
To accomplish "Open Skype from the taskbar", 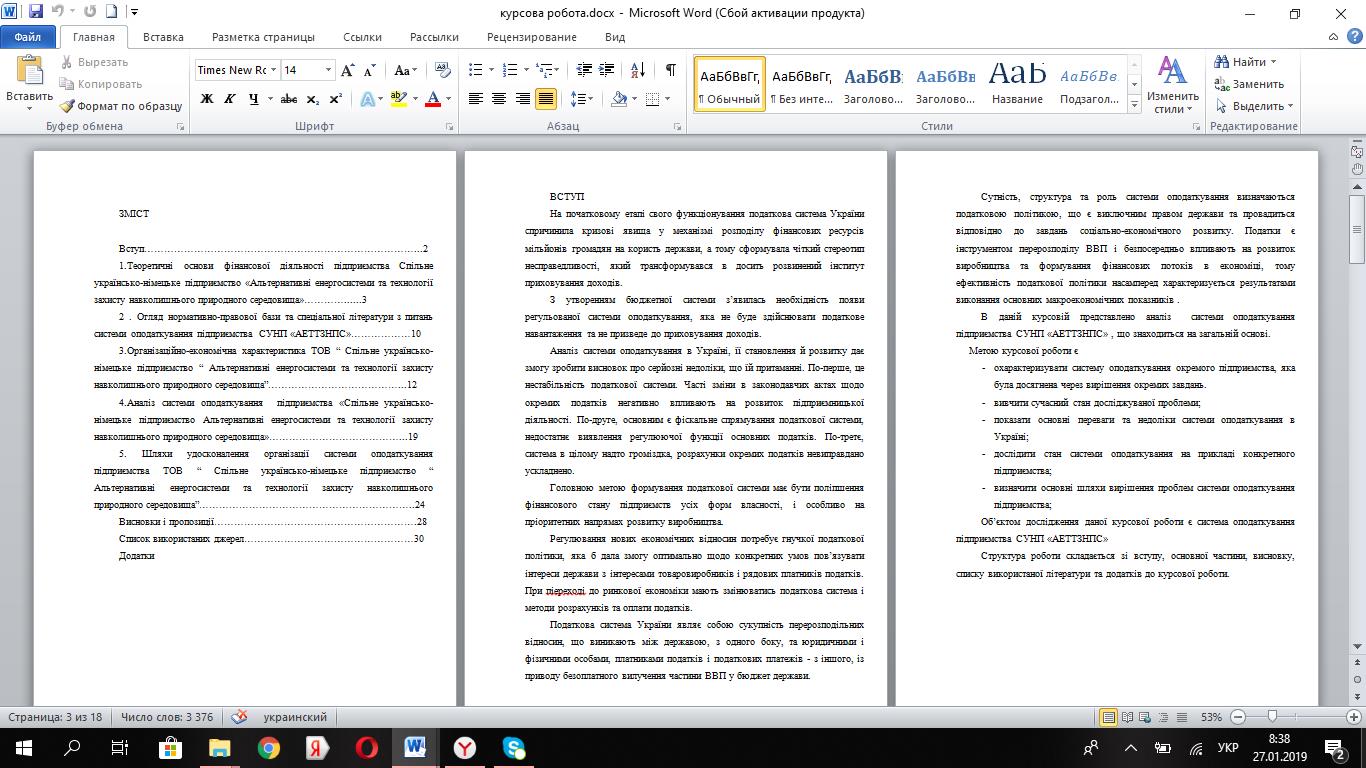I will tap(514, 747).
